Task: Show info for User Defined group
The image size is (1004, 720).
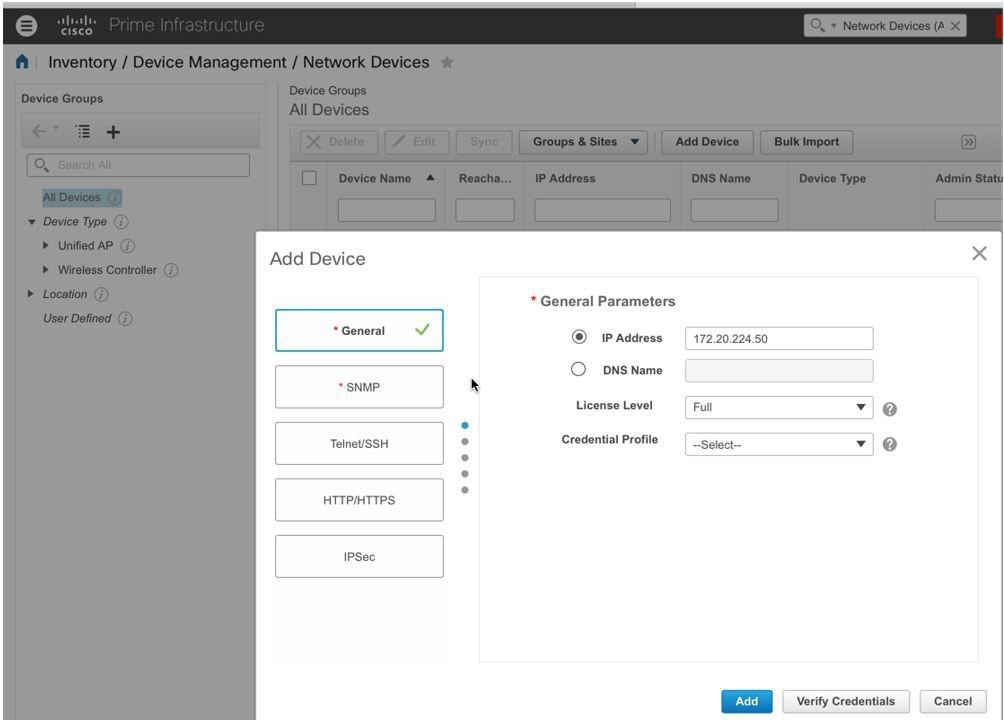Action: pos(126,319)
